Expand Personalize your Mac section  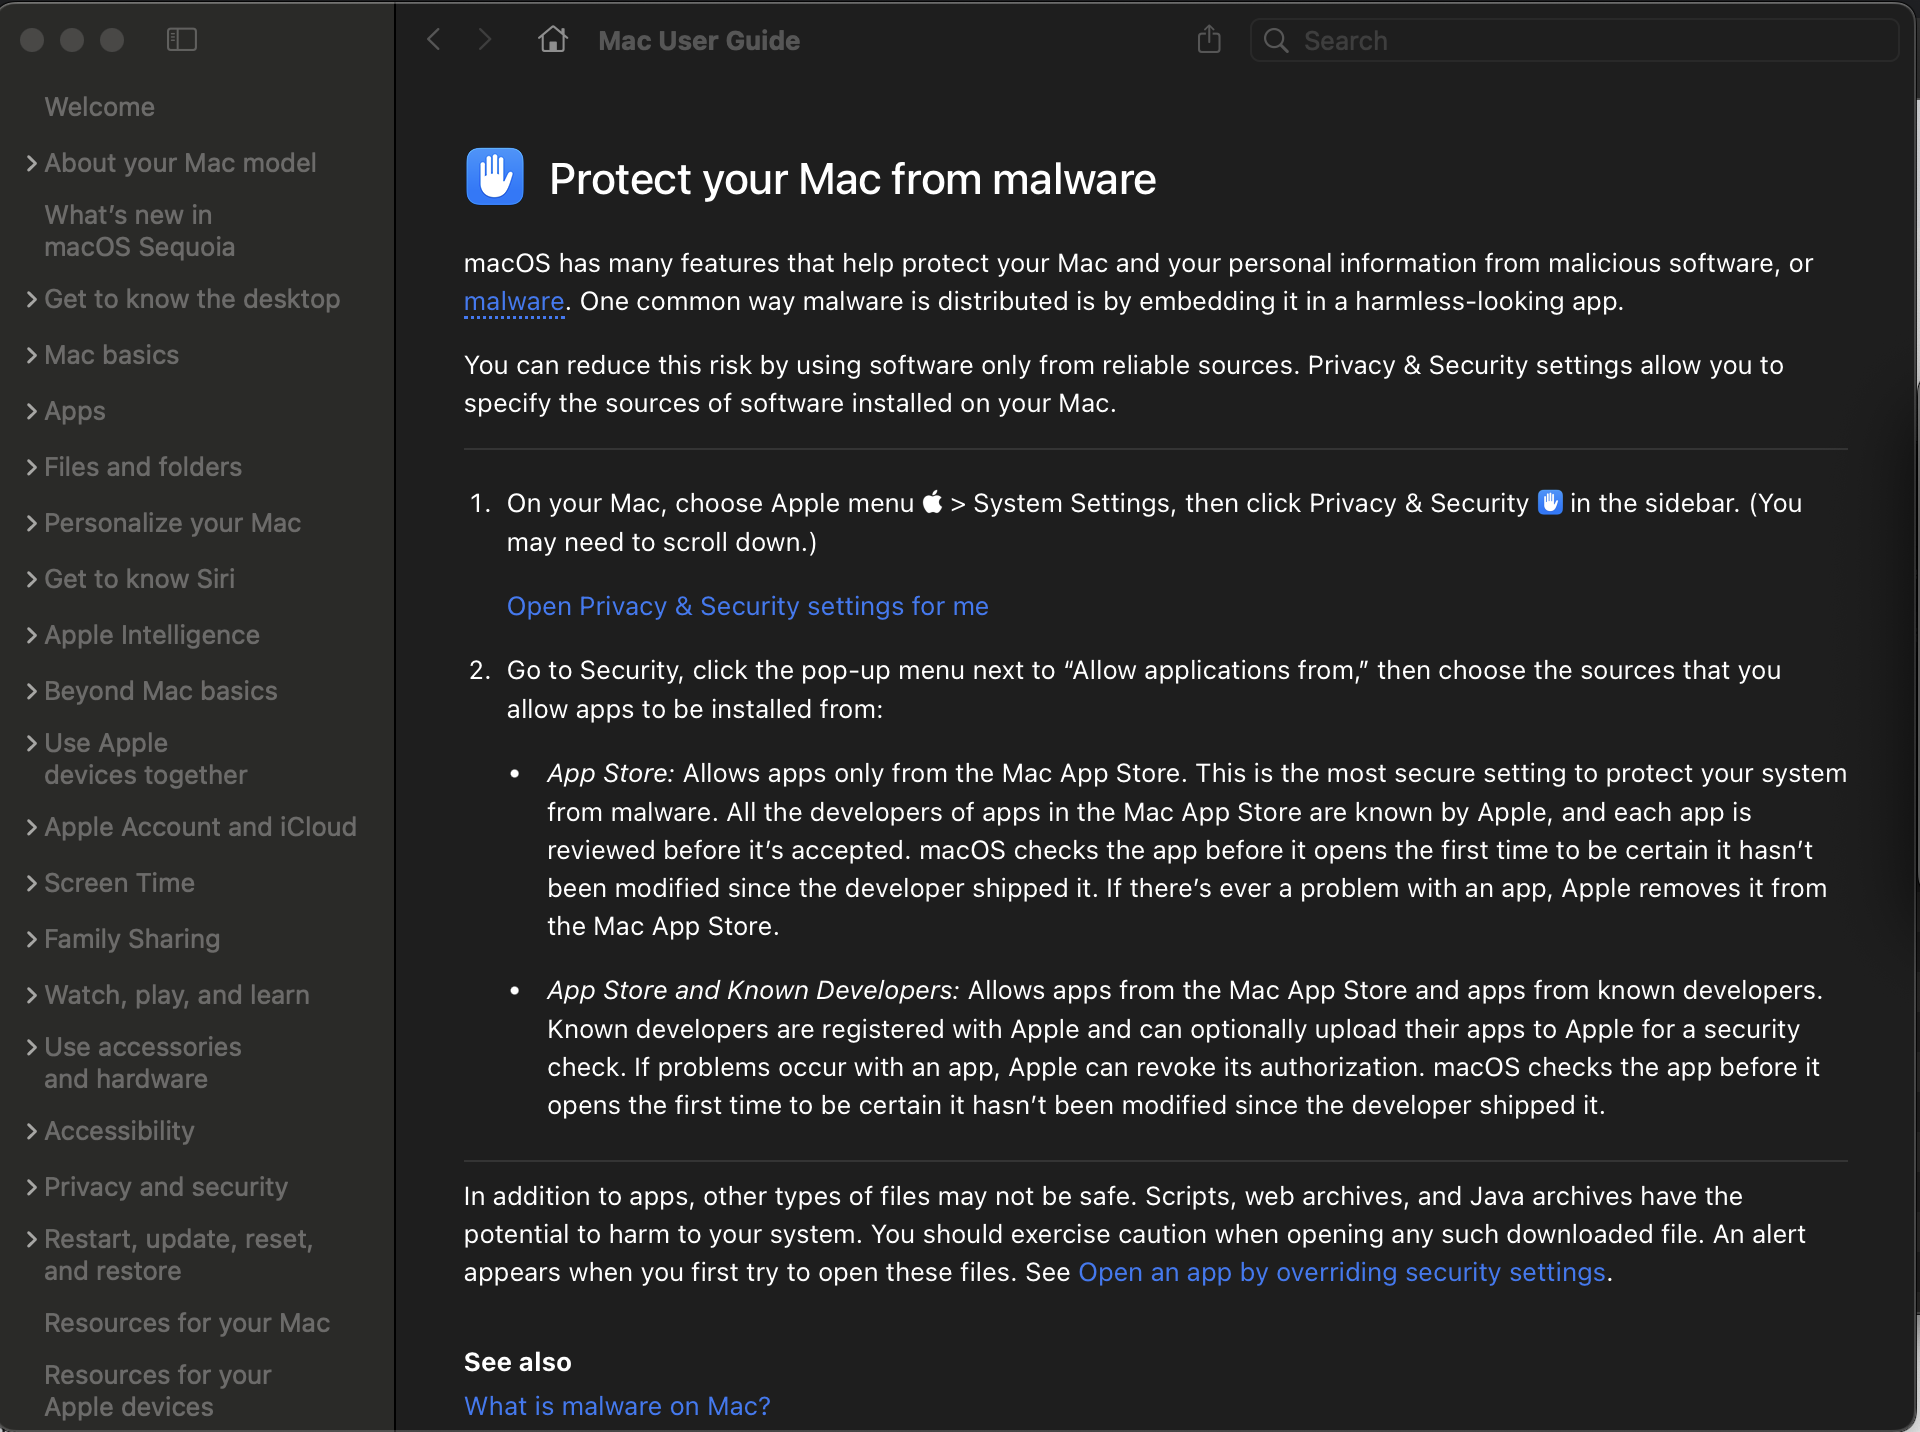click(x=32, y=523)
